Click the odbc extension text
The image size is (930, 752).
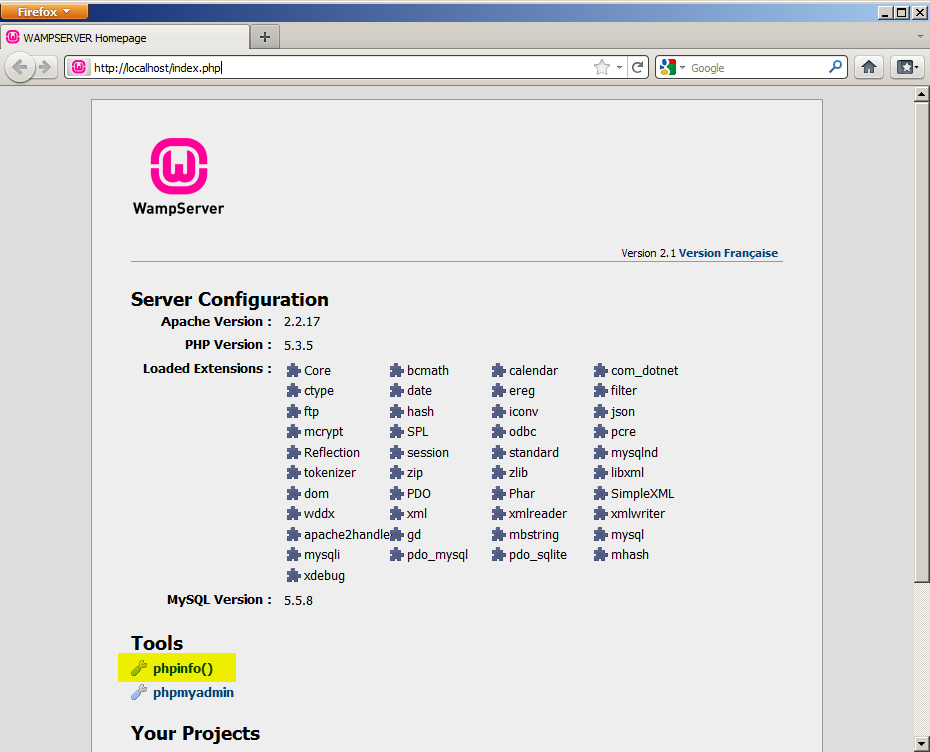point(523,432)
